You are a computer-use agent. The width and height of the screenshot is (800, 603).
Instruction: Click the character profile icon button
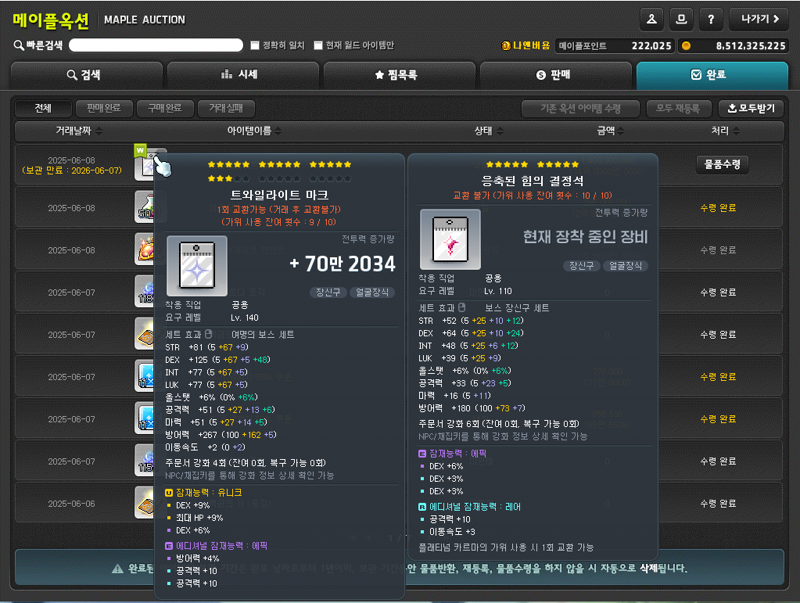coord(652,19)
